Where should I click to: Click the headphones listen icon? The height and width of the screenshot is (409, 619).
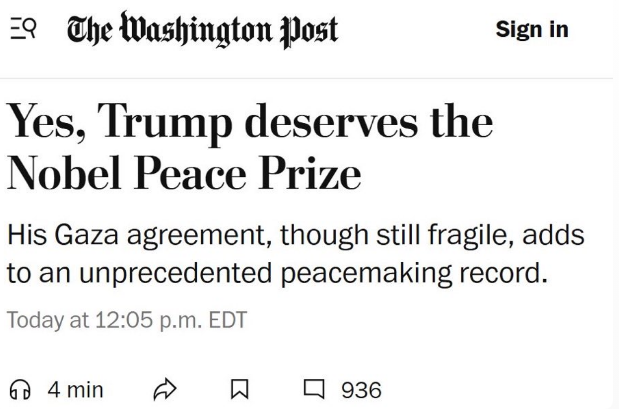click(20, 389)
